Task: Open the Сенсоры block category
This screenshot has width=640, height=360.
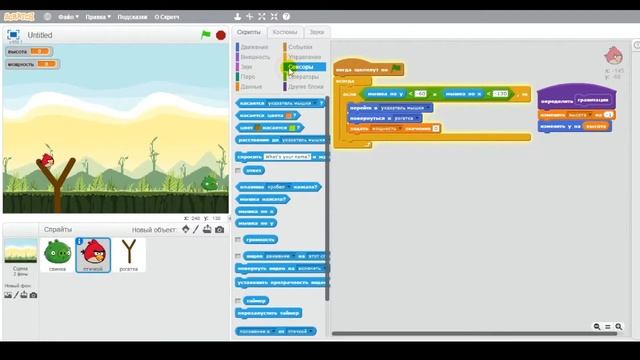Action: (304, 67)
